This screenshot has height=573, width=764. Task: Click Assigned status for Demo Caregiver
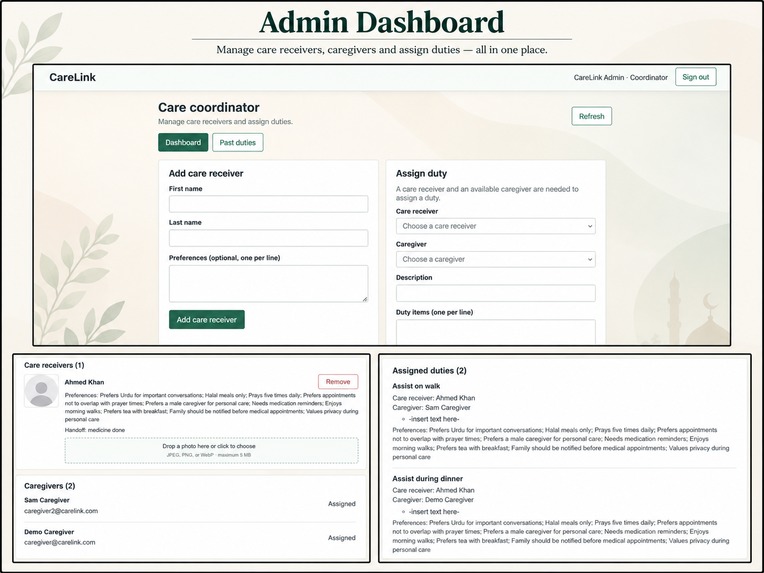click(342, 538)
